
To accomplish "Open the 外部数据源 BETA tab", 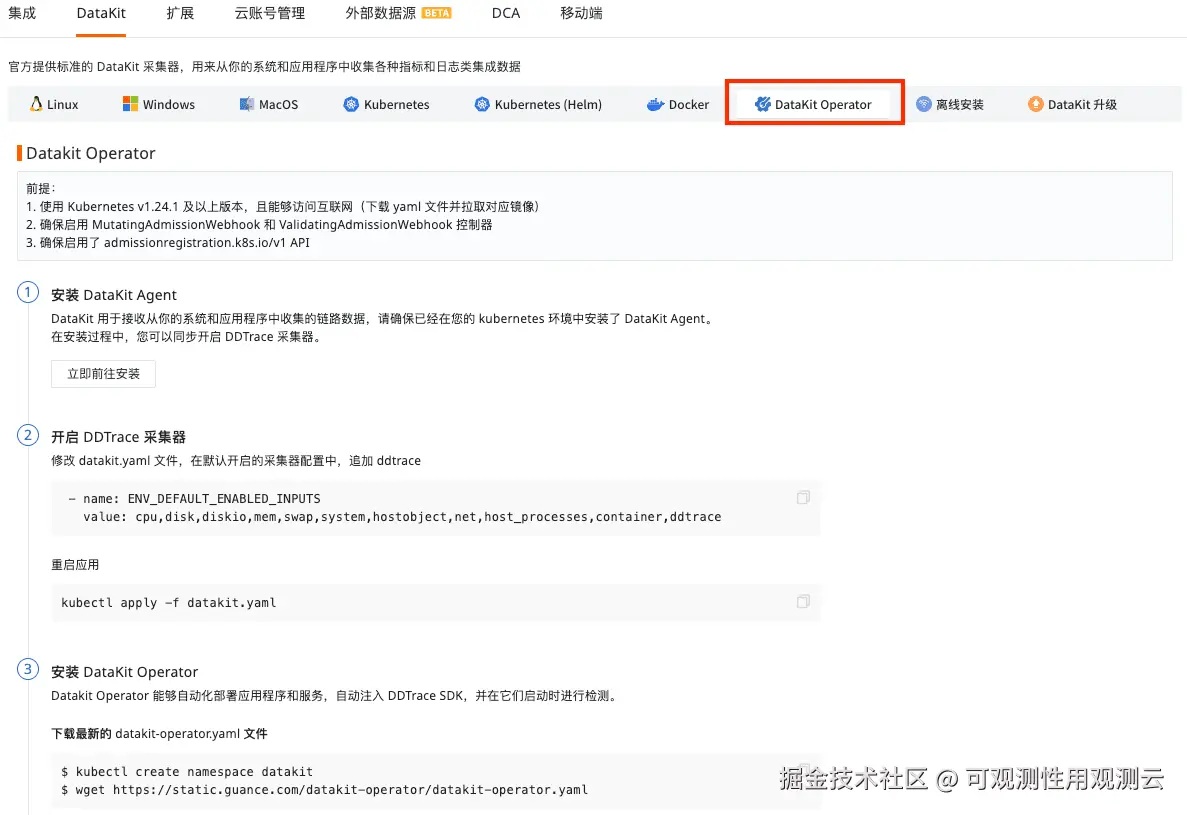I will pos(398,13).
